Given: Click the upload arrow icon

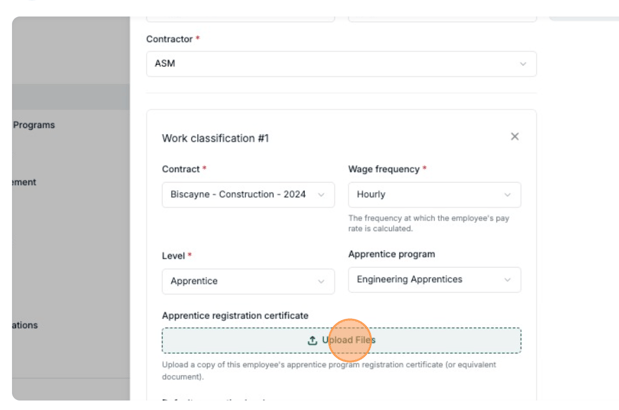Looking at the screenshot, I should point(313,340).
